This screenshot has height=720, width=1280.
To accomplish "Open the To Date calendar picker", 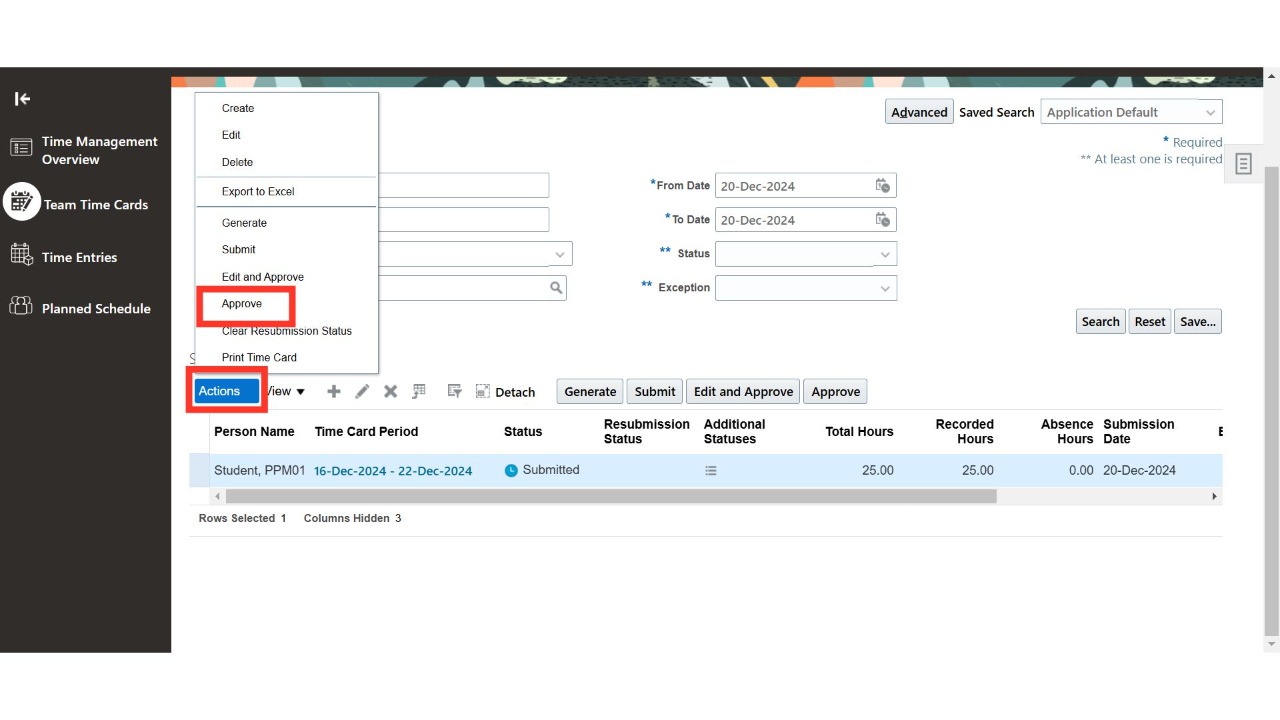I will [x=883, y=220].
